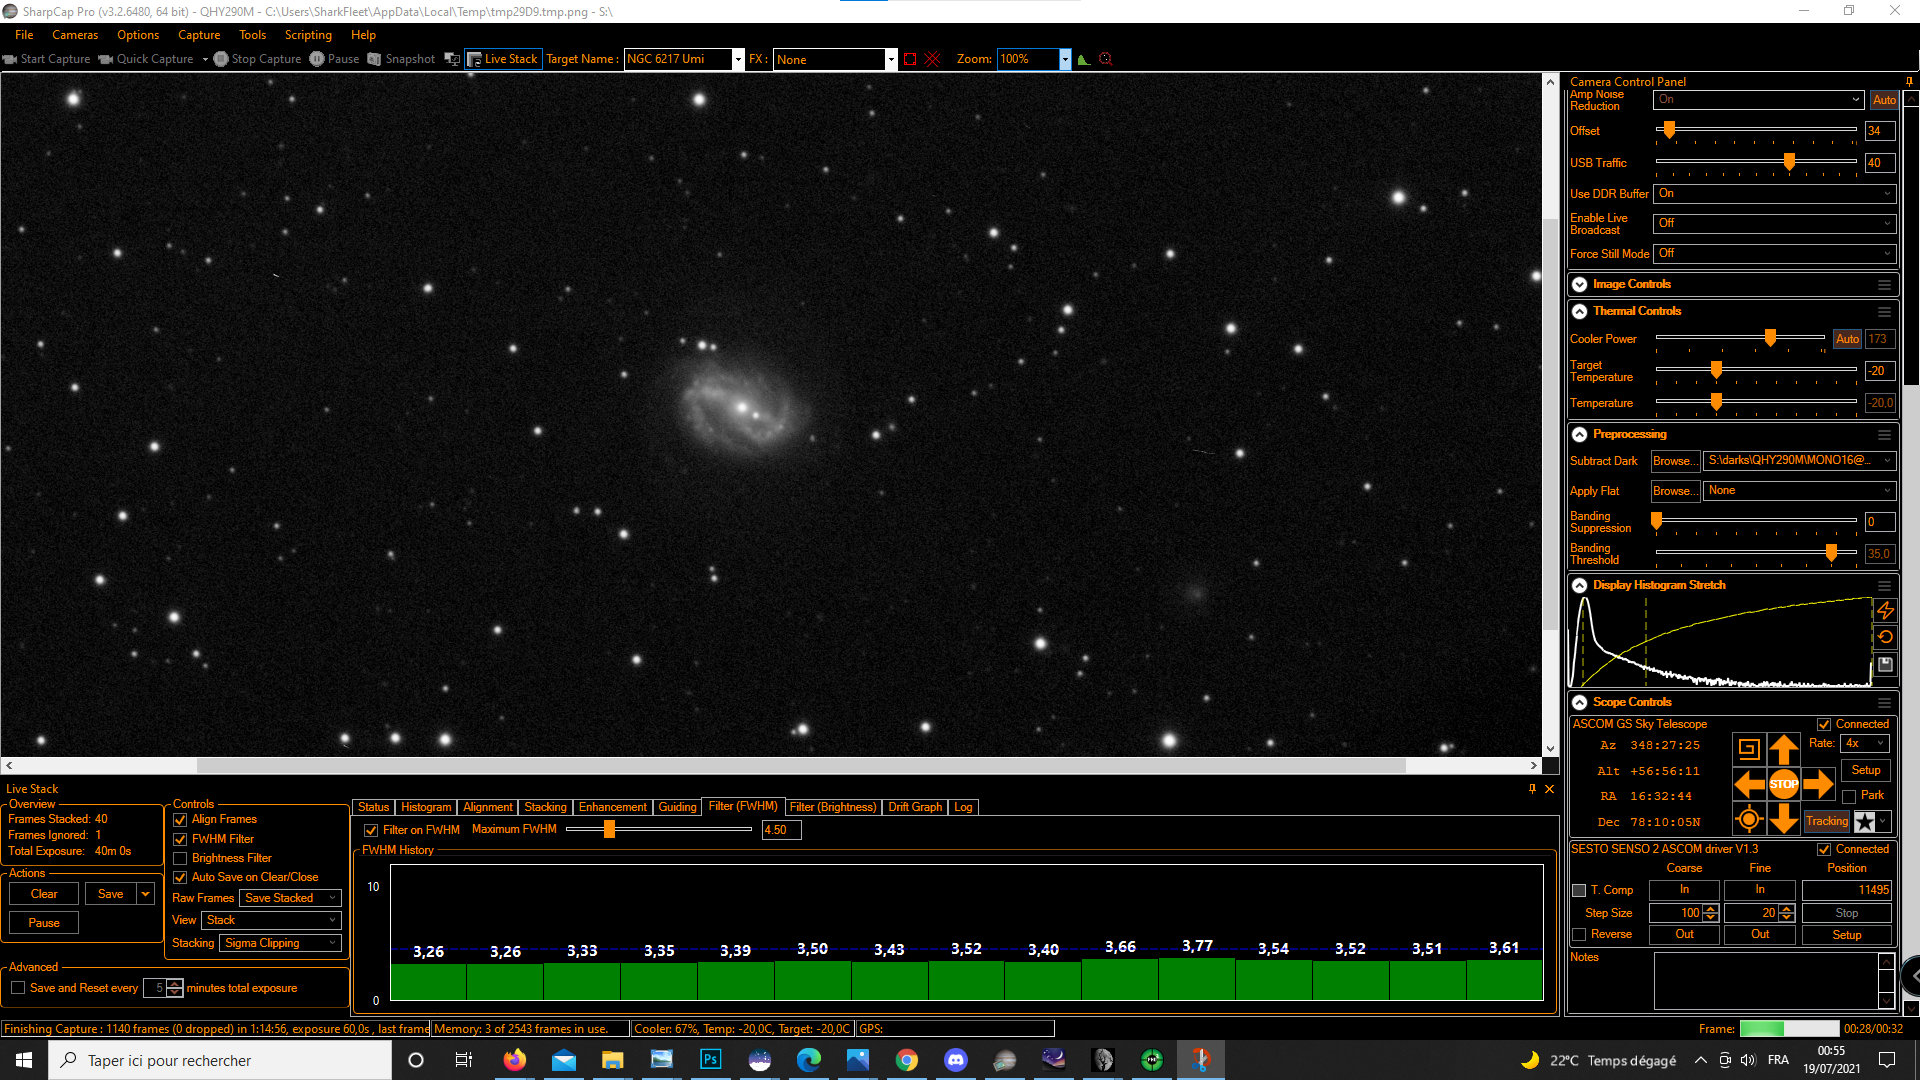Click the Tracking button
Viewport: 1920px width, 1080px height.
[x=1827, y=821]
